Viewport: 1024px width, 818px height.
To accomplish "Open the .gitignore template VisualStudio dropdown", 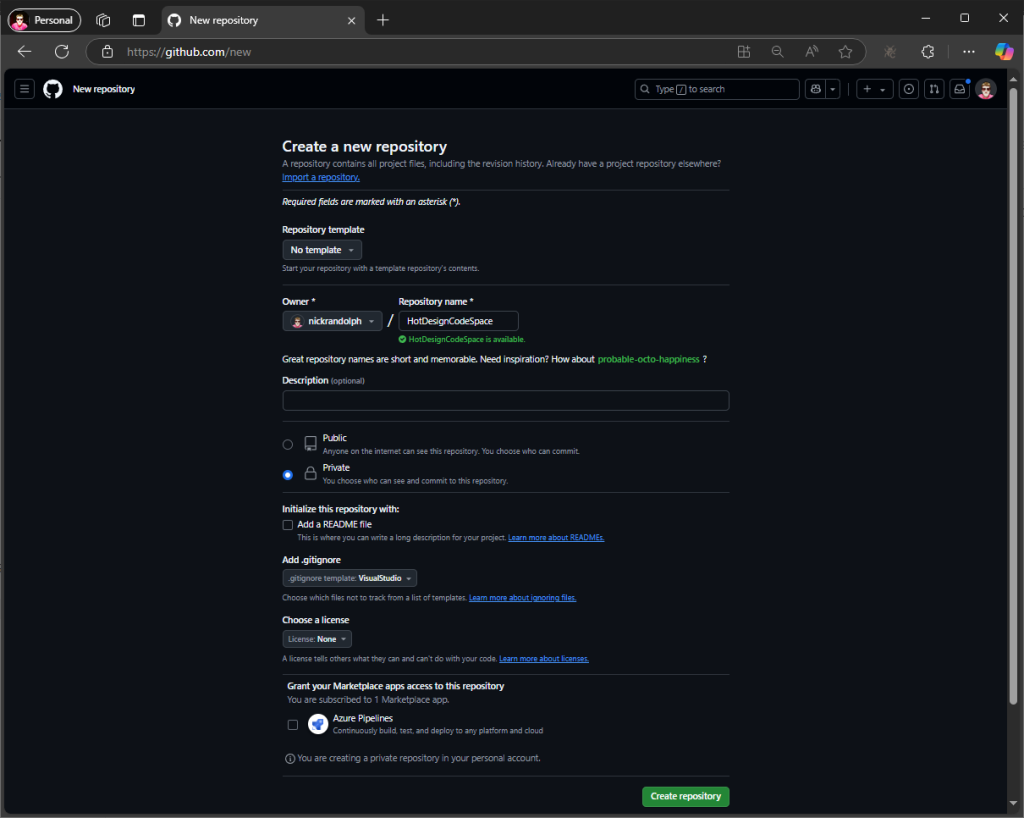I will pyautogui.click(x=349, y=577).
